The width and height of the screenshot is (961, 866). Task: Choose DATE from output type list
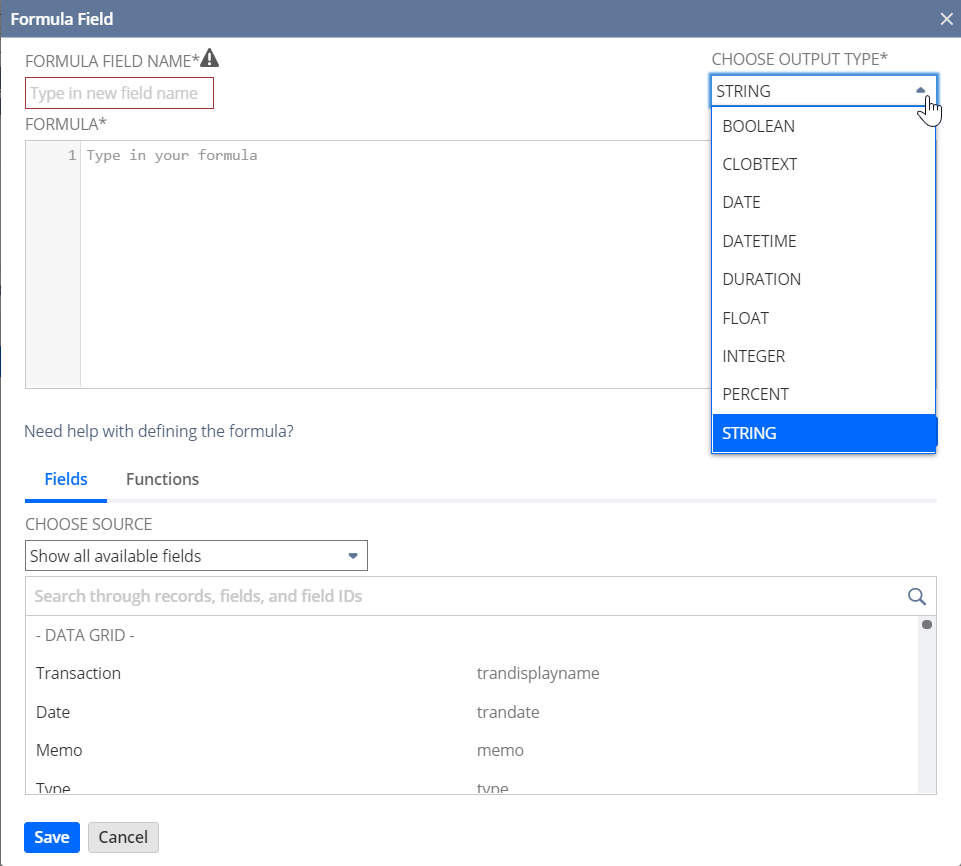click(x=824, y=202)
